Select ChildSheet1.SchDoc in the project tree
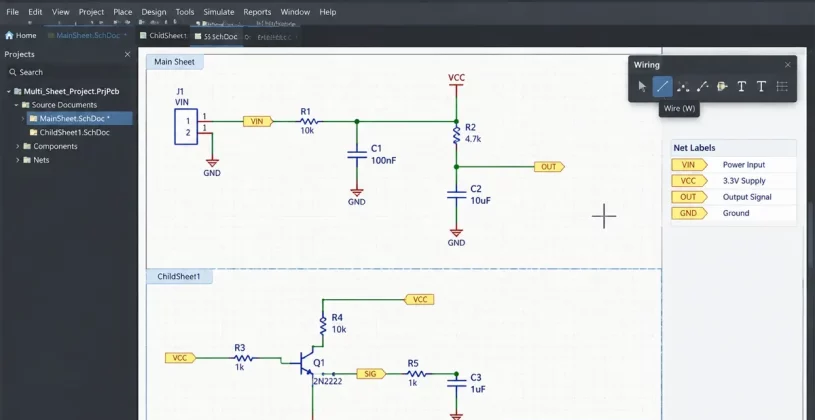Image resolution: width=815 pixels, height=420 pixels. tap(74, 133)
